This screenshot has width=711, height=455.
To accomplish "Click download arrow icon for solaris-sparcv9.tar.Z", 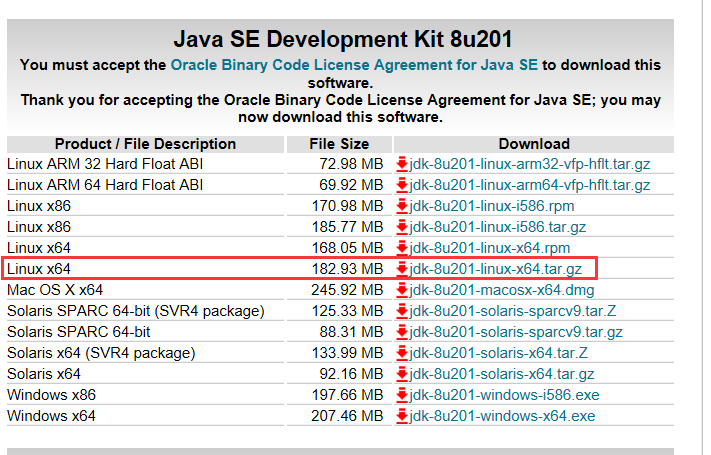I will pyautogui.click(x=402, y=311).
